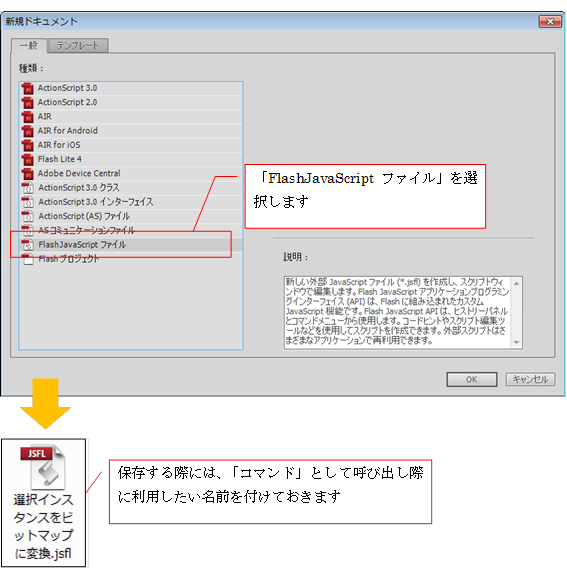Viewport: 567px width, 576px height.
Task: Switch to the テンプレート tab
Action: tap(78, 46)
